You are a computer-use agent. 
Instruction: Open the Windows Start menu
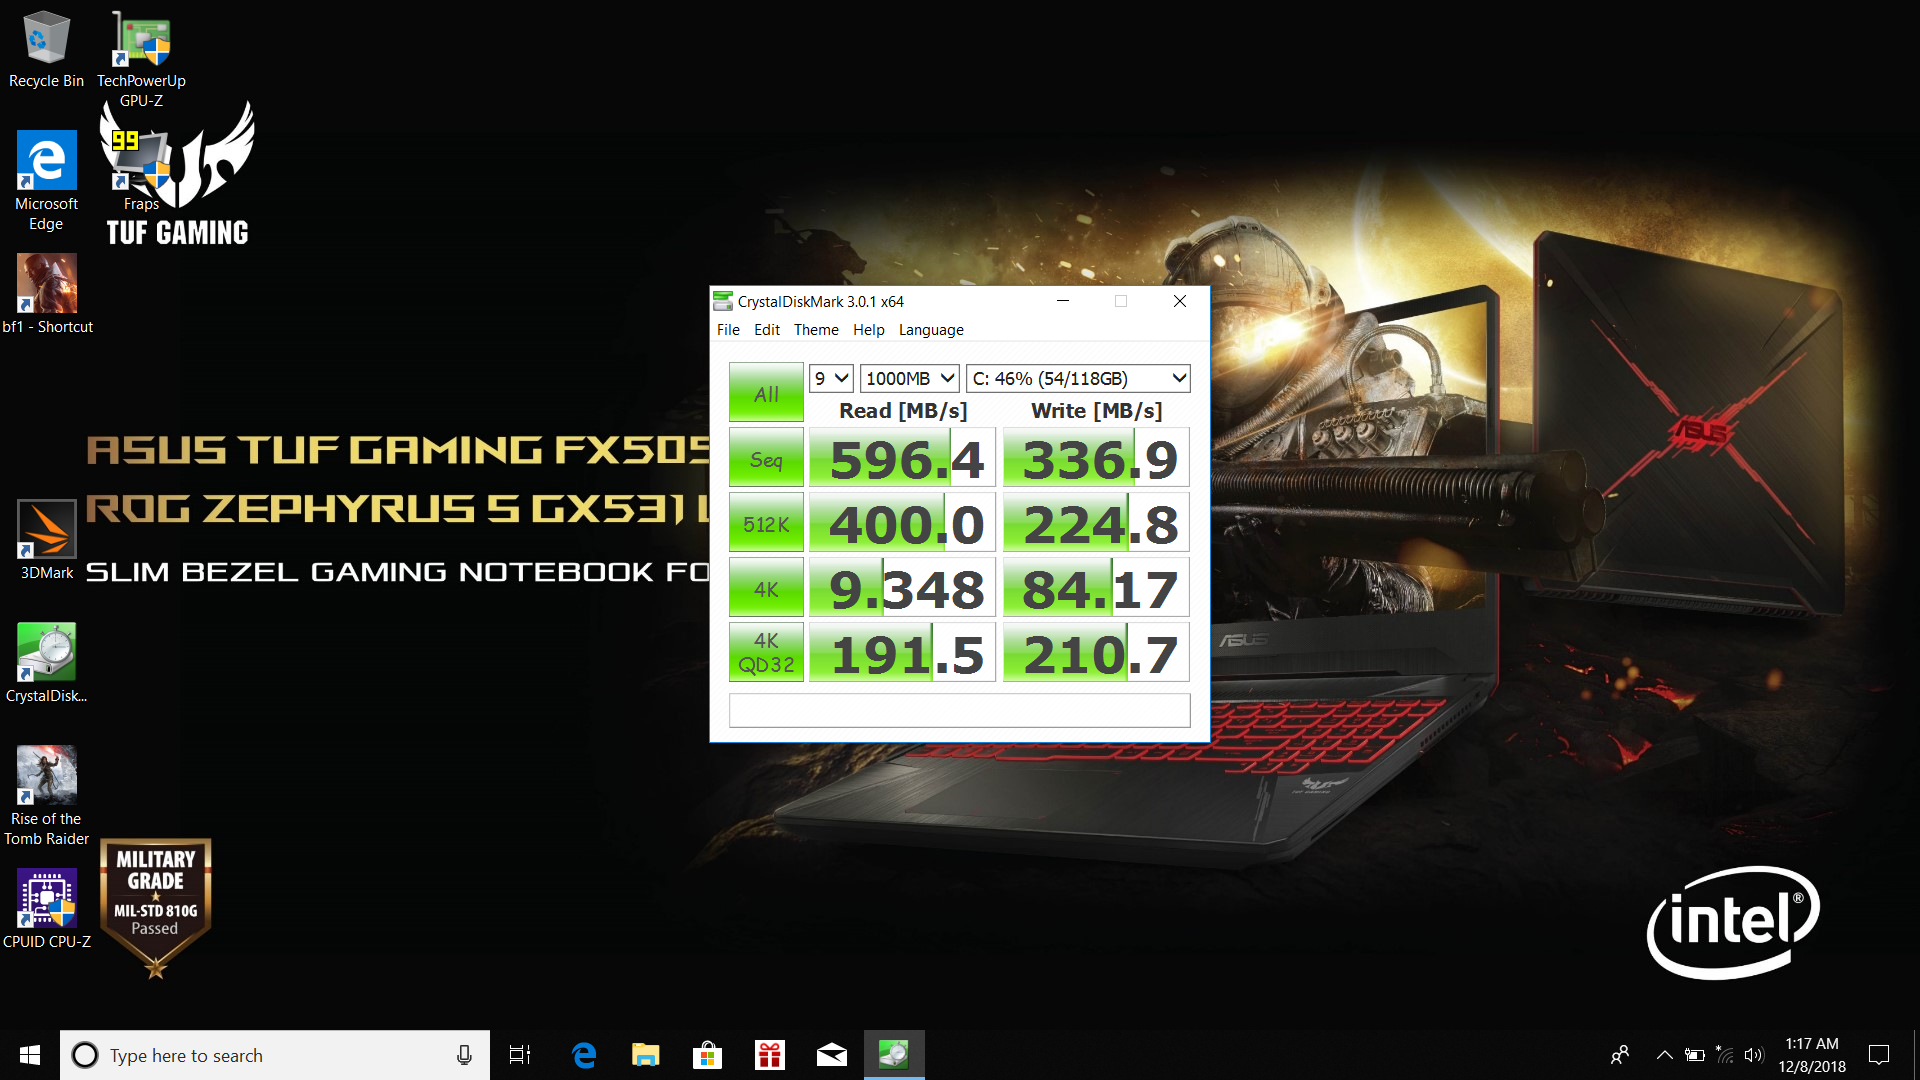click(x=30, y=1055)
